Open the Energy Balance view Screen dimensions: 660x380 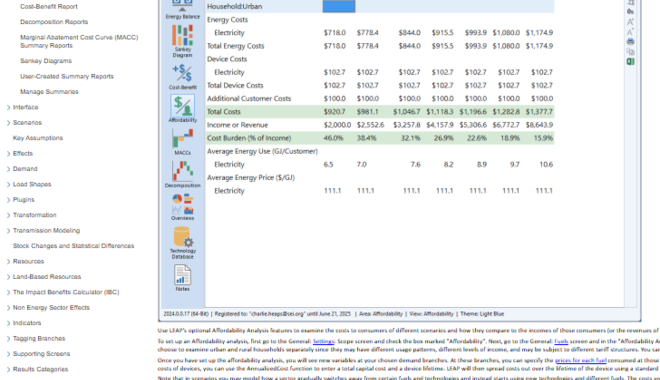(182, 10)
